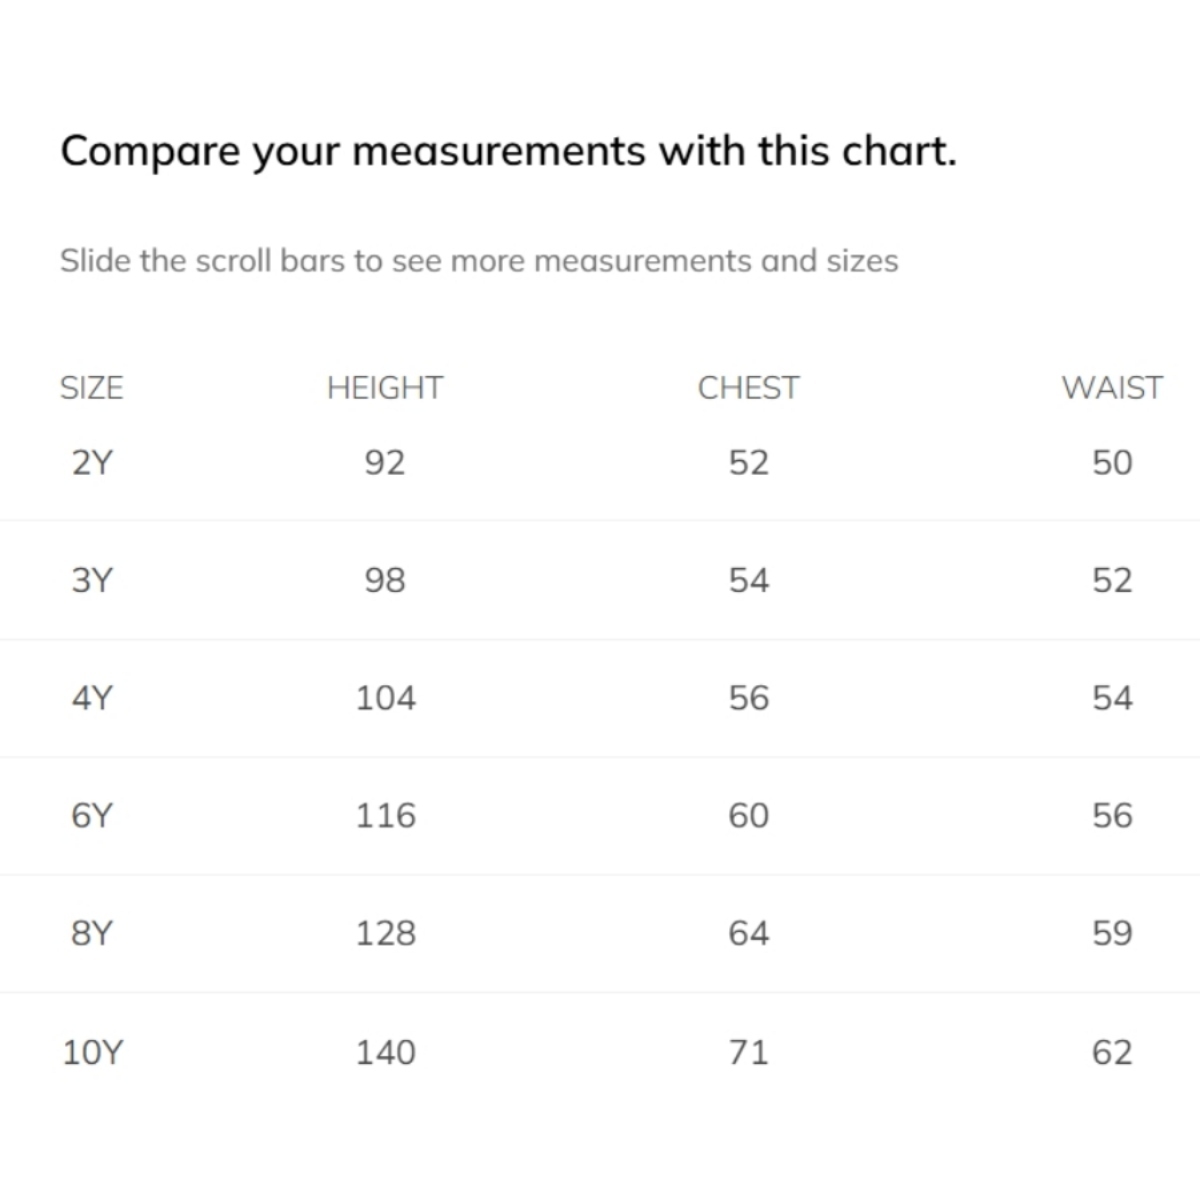The width and height of the screenshot is (1200, 1200).
Task: Click chest value 60 in 6Y row
Action: 749,816
